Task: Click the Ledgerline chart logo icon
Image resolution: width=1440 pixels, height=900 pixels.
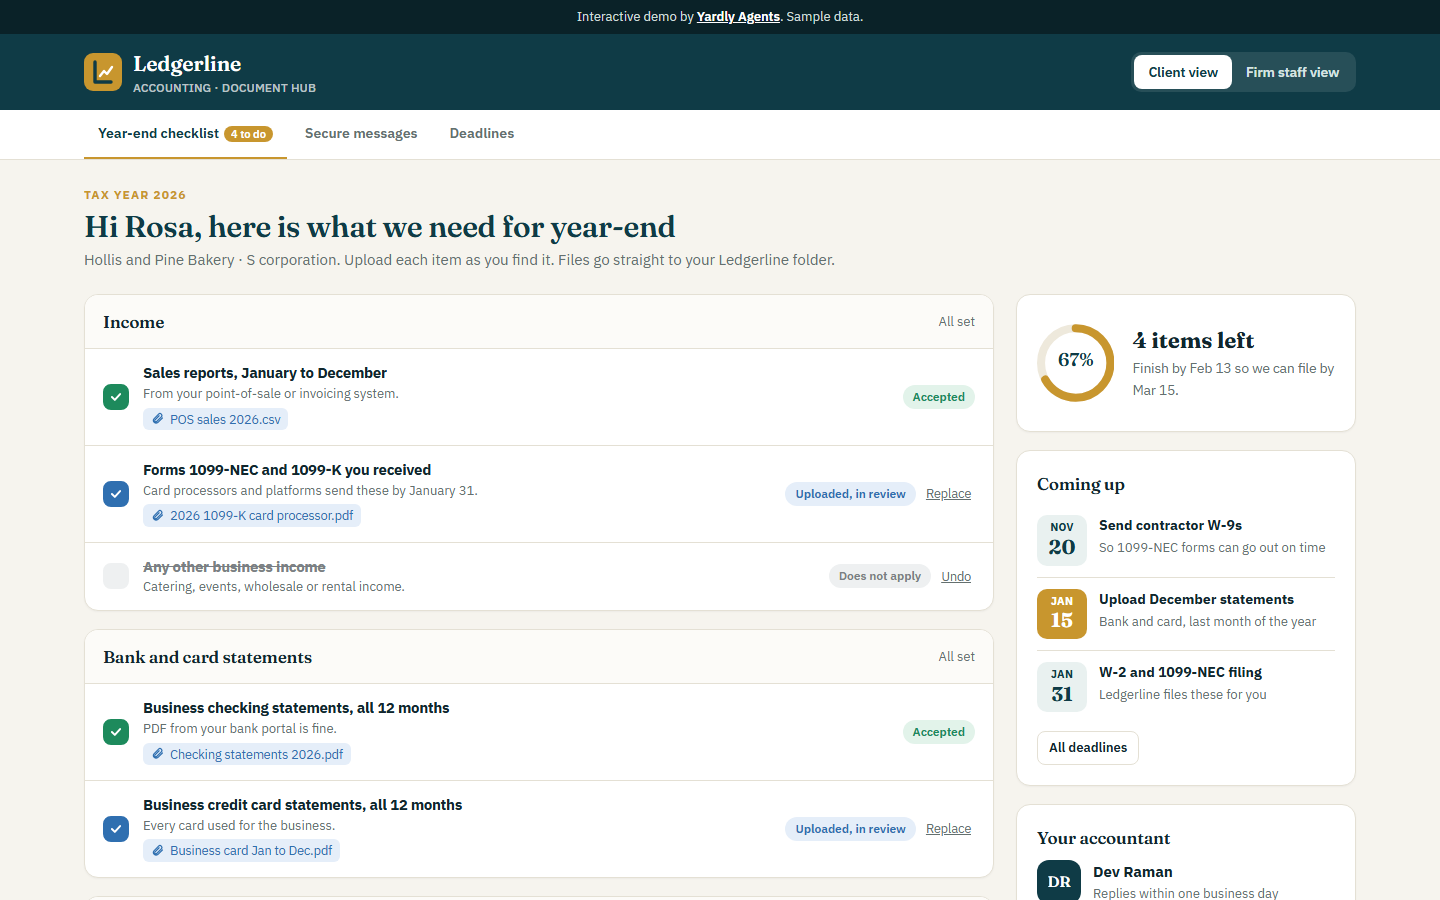Action: point(103,72)
